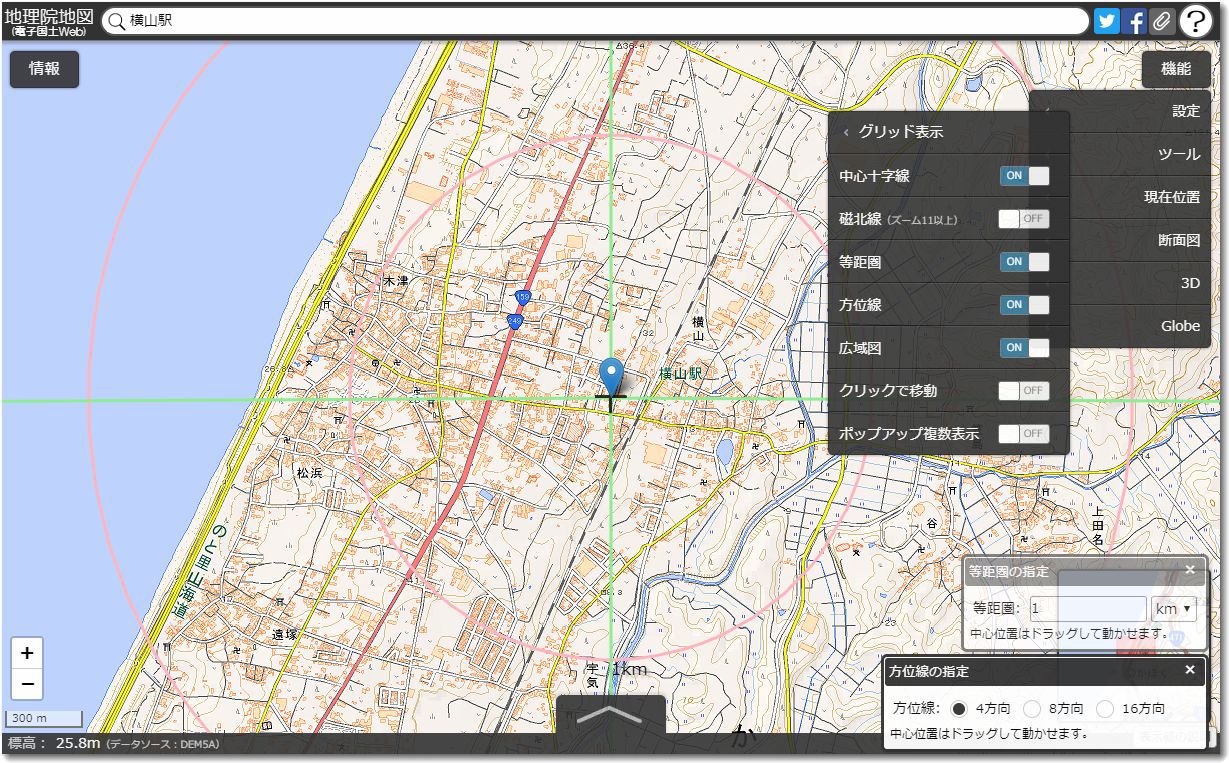Enable the 磁北線 toggle
Viewport: 1229px width, 763px height.
pyautogui.click(x=1024, y=219)
